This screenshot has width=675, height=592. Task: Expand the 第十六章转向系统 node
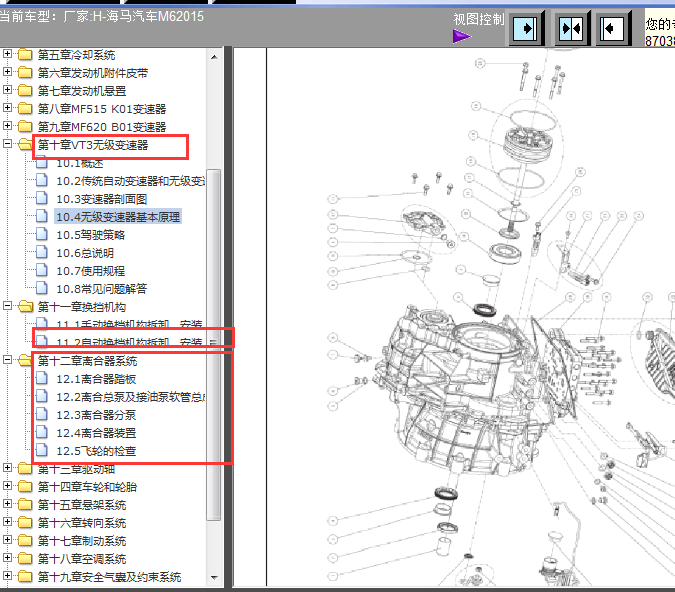point(7,522)
